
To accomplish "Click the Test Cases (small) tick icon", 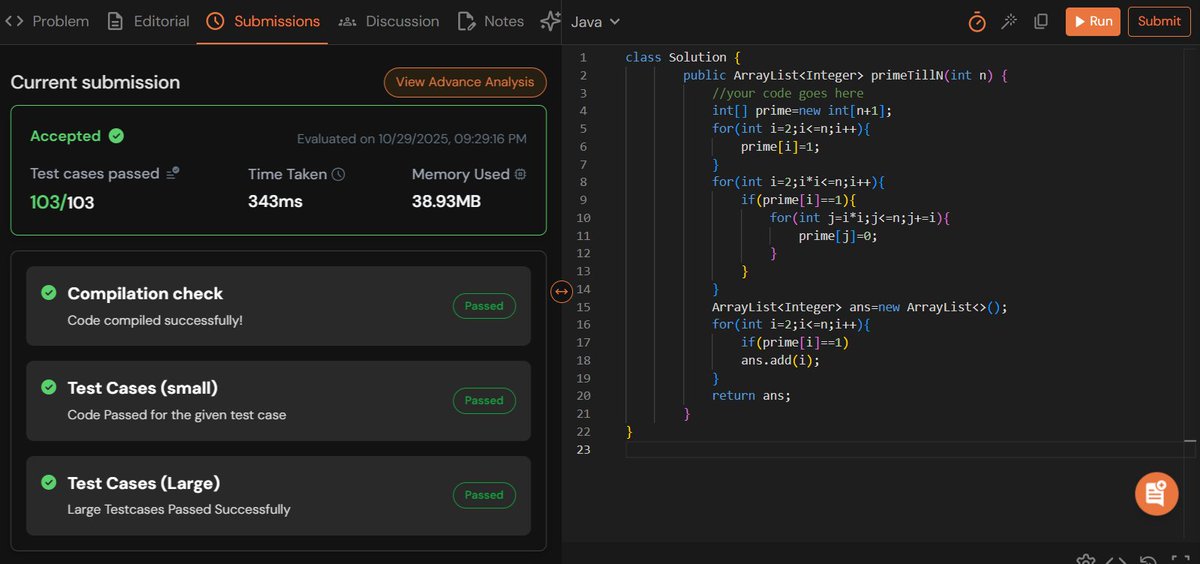I will point(48,387).
